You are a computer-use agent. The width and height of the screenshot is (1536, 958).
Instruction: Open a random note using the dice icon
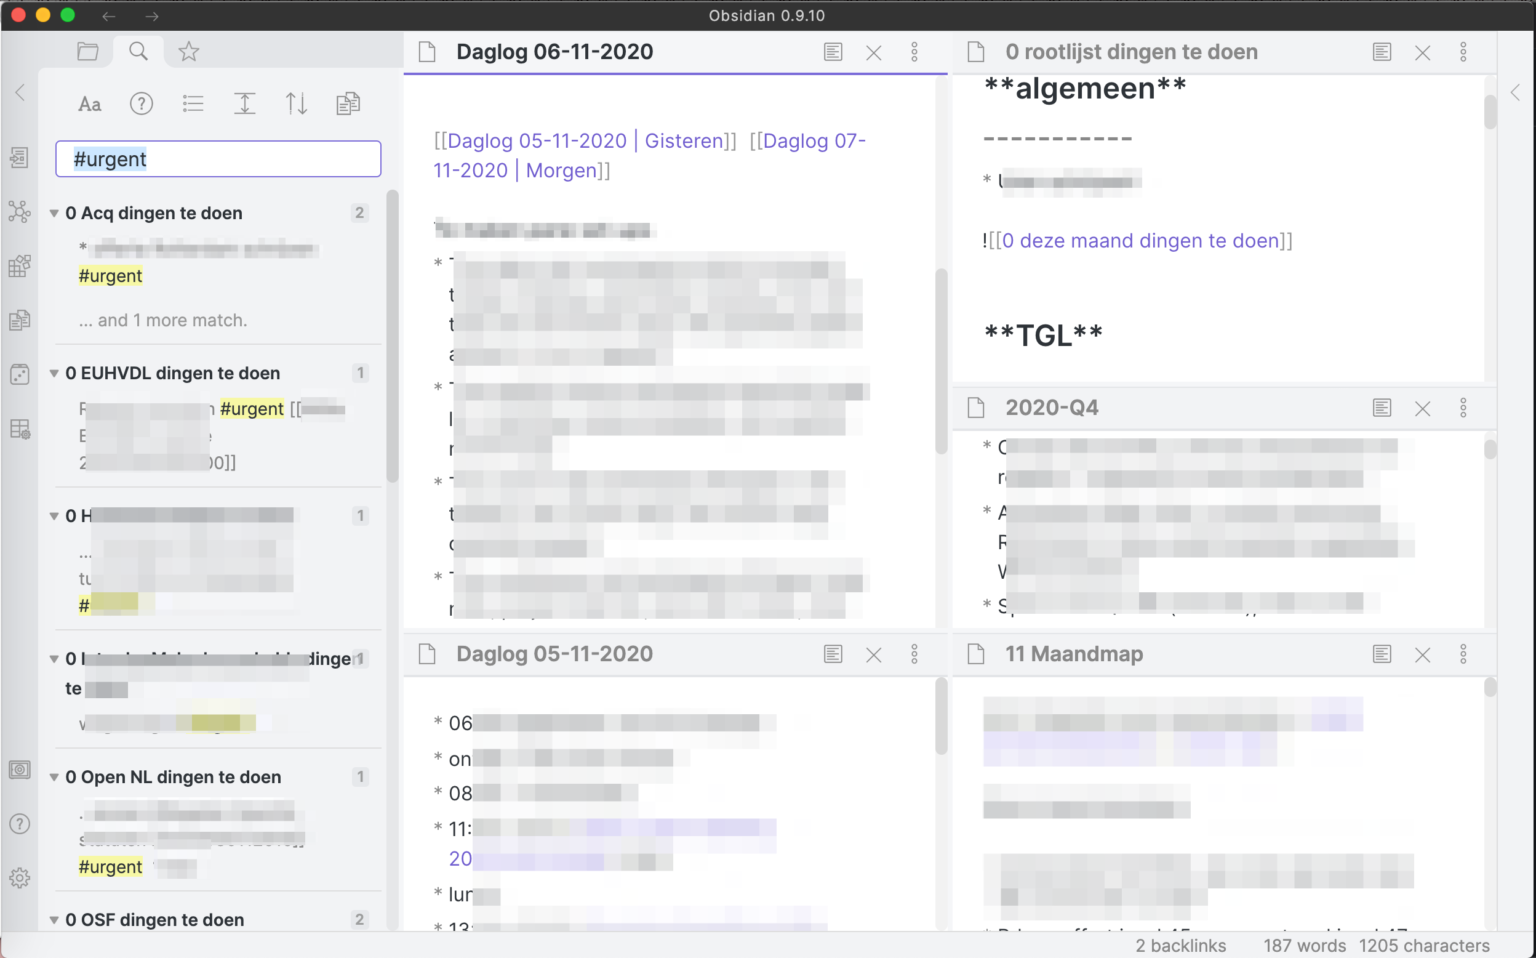[19, 374]
